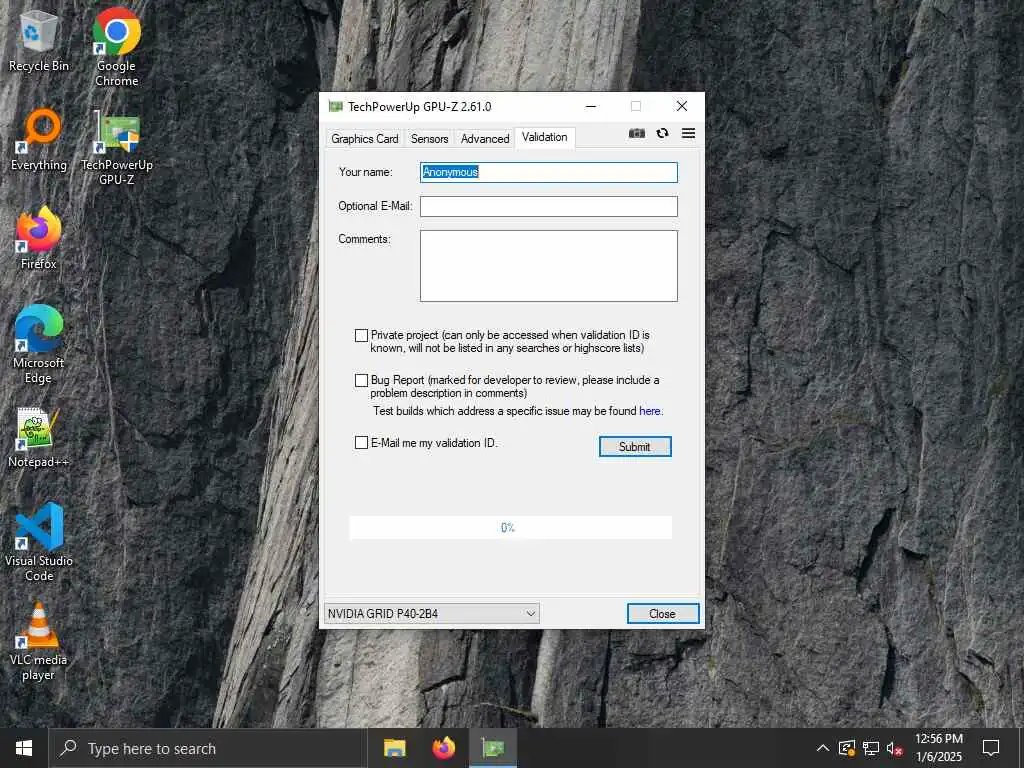Click the GPU-Z title bar app icon
1024x768 pixels.
click(336, 106)
